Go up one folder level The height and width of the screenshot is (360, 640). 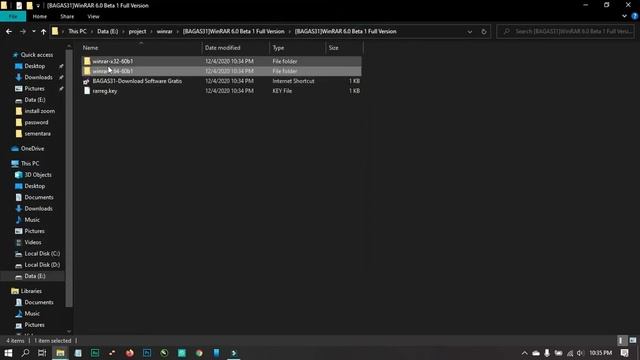[43, 31]
